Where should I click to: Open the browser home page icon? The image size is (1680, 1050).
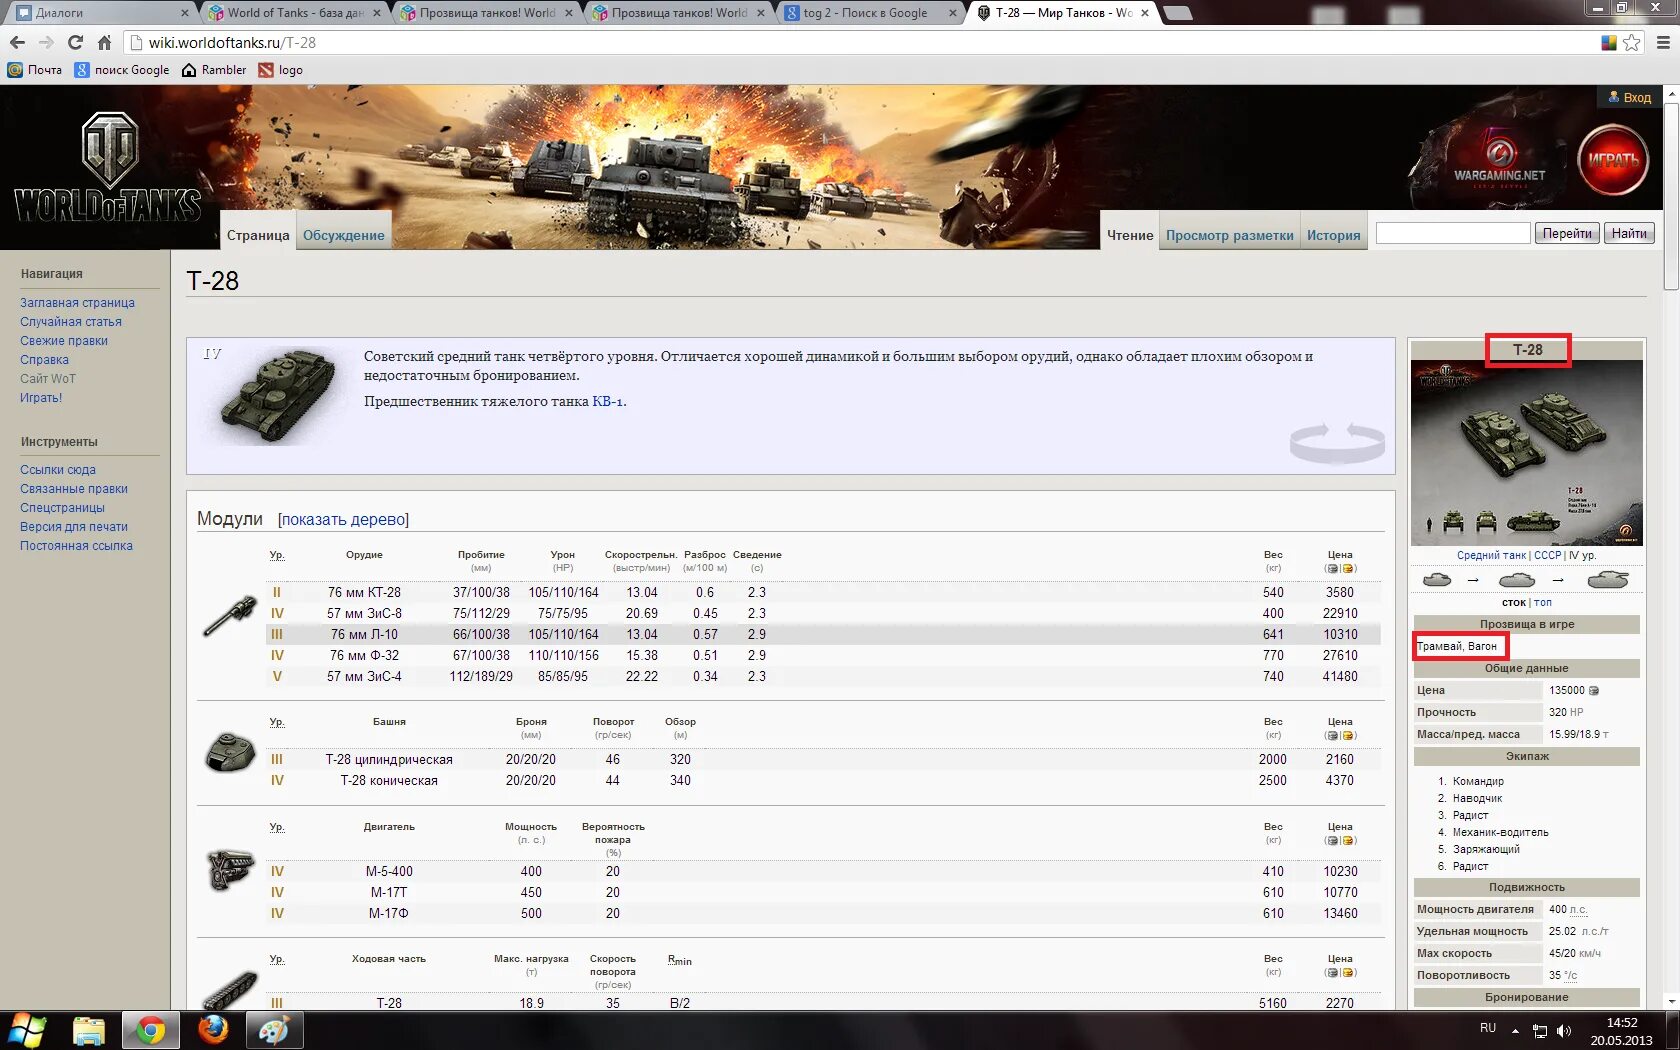tap(104, 42)
